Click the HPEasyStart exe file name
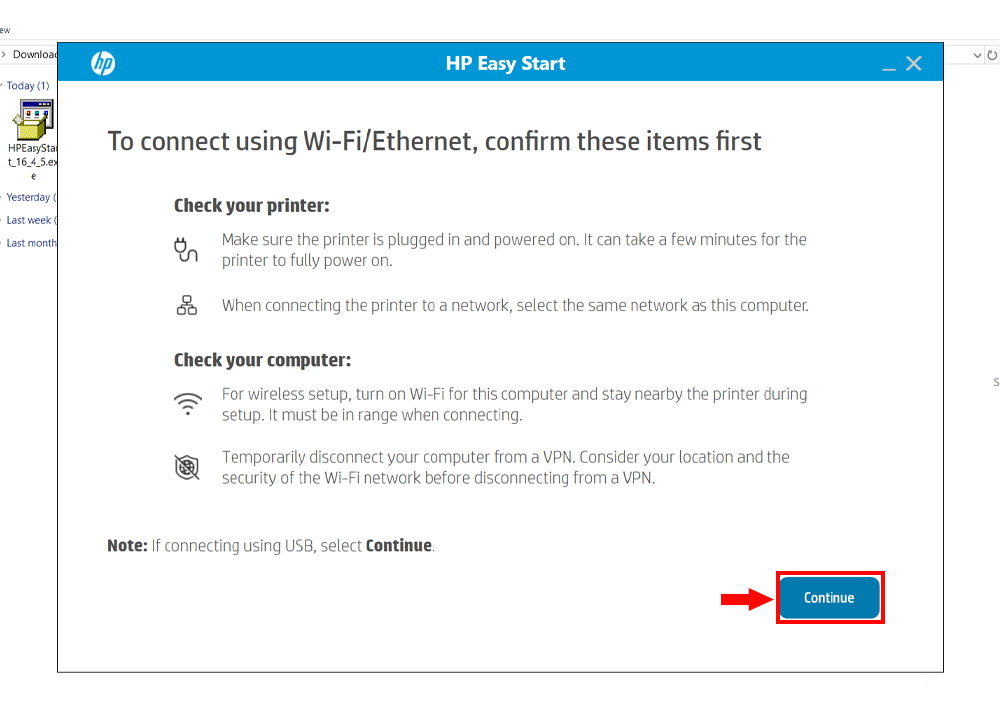This screenshot has width=1000, height=709. 33,161
